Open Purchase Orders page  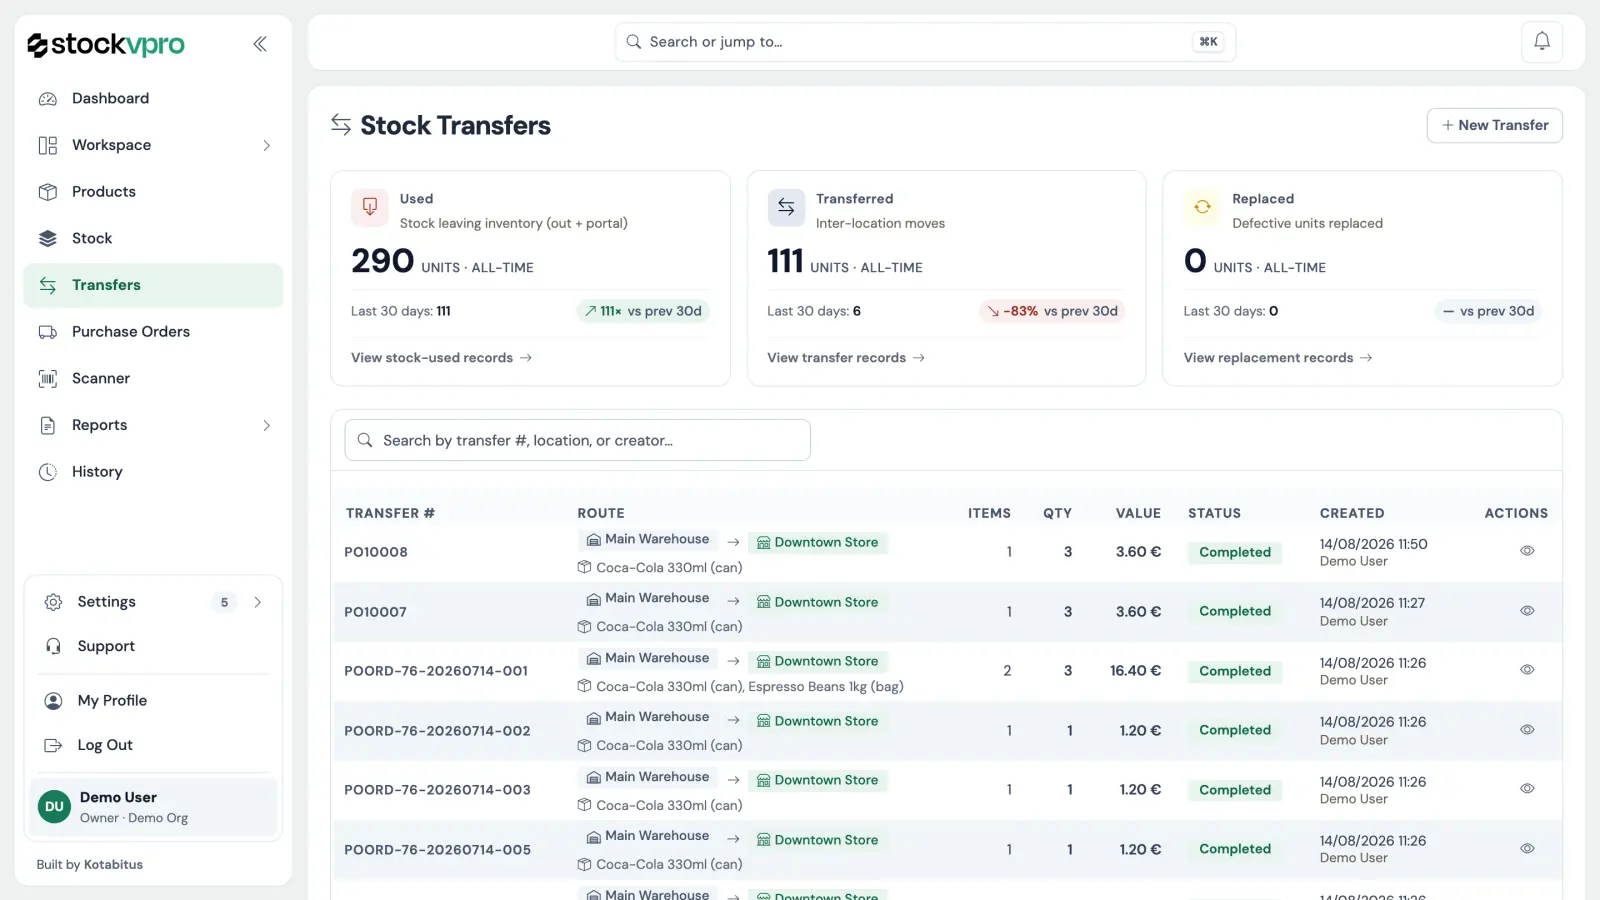click(x=153, y=332)
